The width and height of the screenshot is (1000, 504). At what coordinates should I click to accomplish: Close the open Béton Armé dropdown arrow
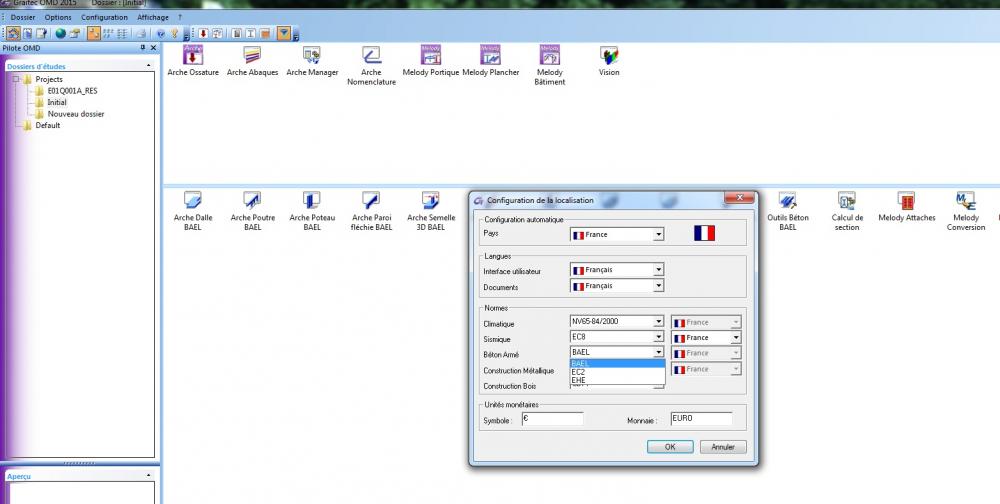658,352
